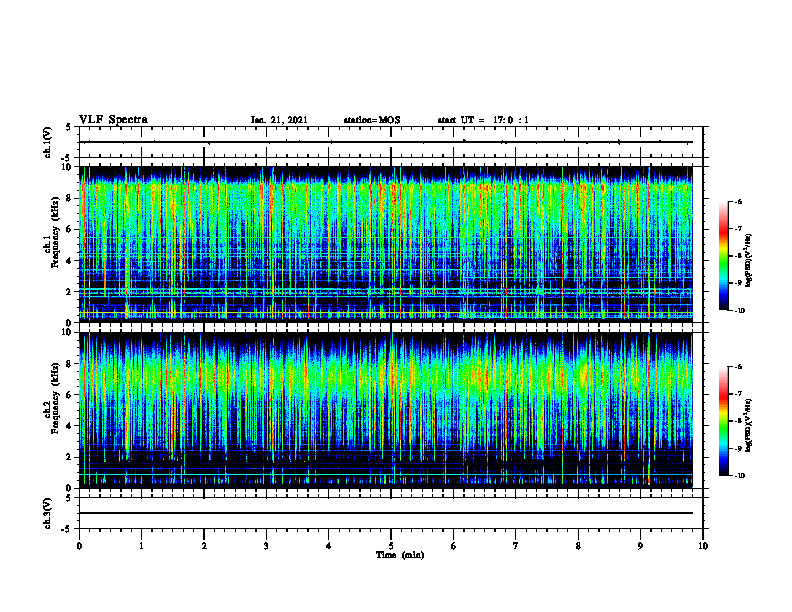This screenshot has width=792, height=612.
Task: Click the "-8" label on ch.1 color scale
Action: pyautogui.click(x=737, y=256)
